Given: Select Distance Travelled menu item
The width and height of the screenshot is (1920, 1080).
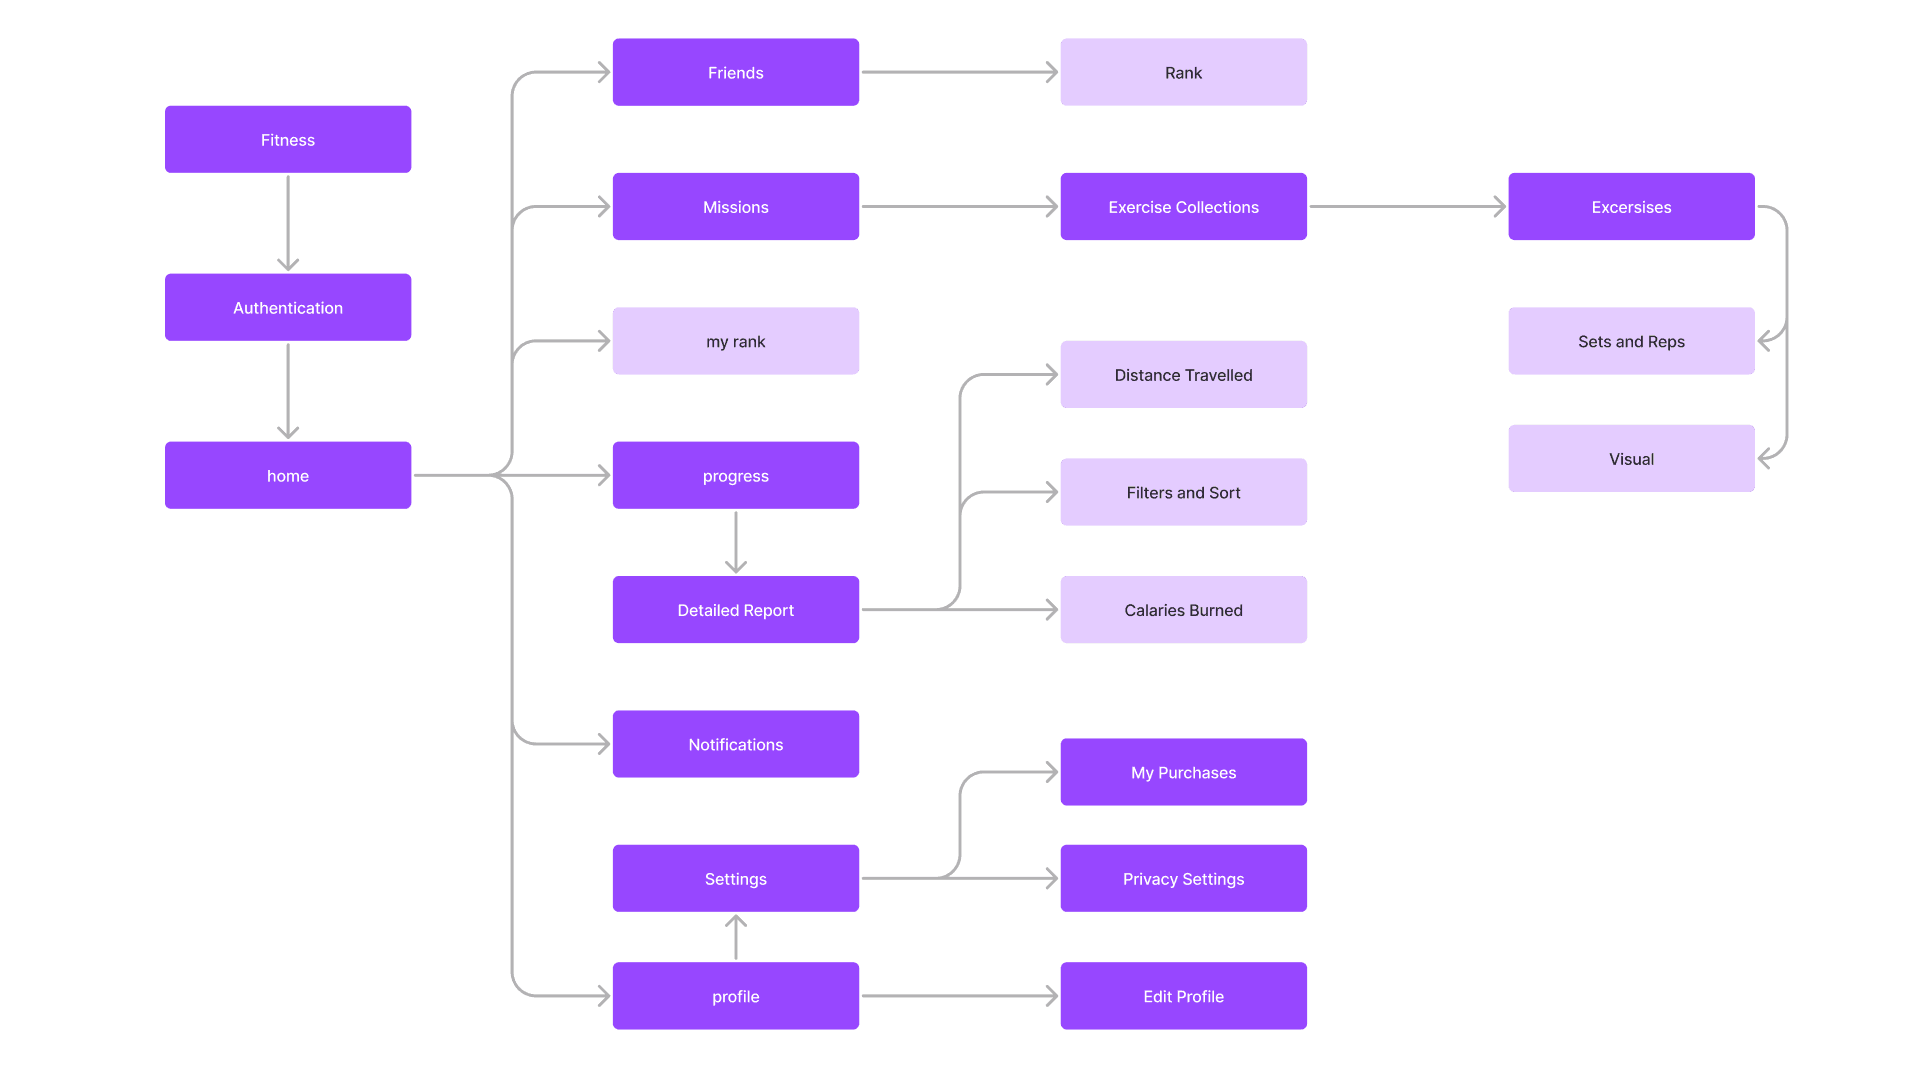Looking at the screenshot, I should [x=1184, y=373].
